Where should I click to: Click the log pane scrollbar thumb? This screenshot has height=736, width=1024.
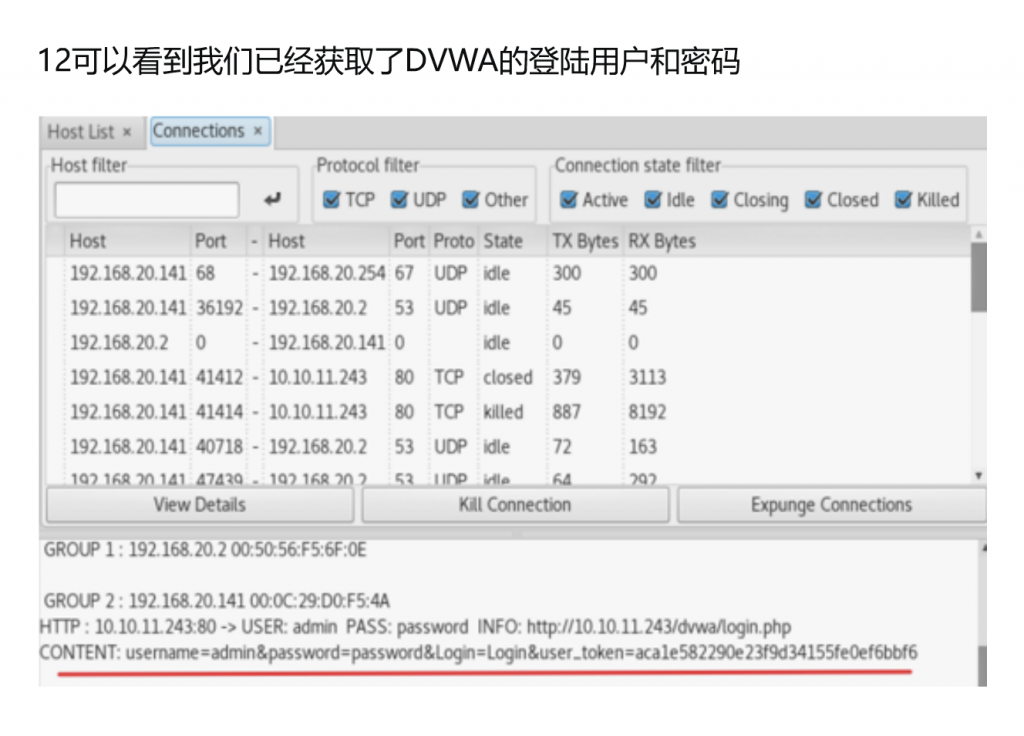(983, 666)
